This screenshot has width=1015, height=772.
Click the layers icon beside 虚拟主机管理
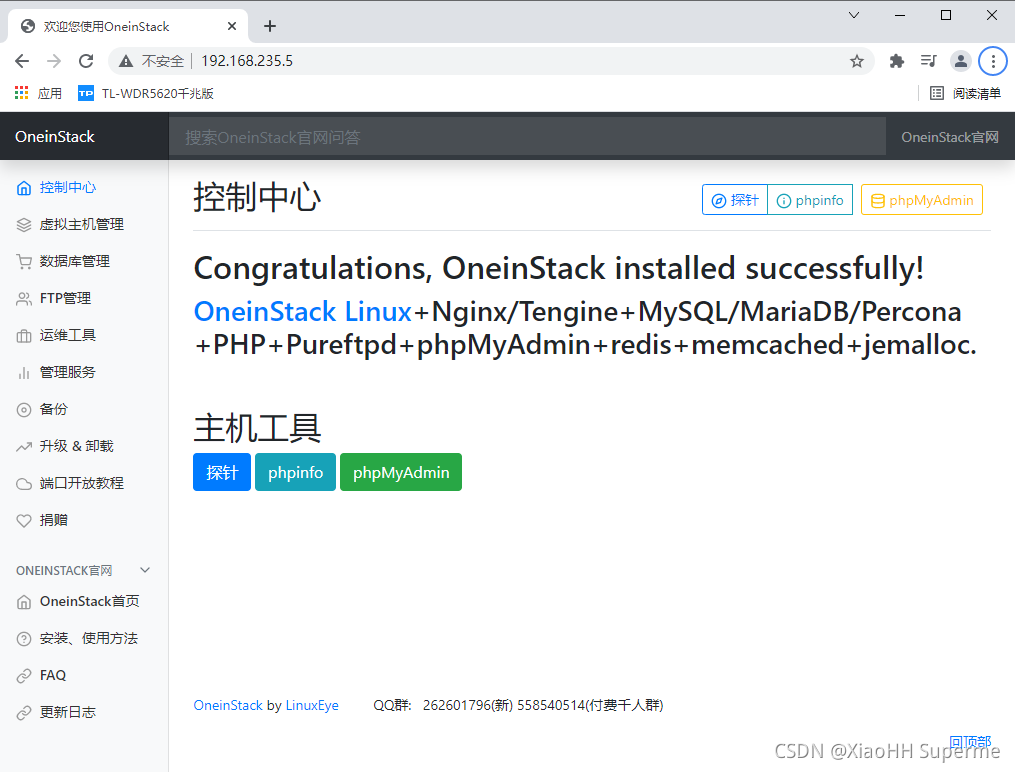pos(24,225)
